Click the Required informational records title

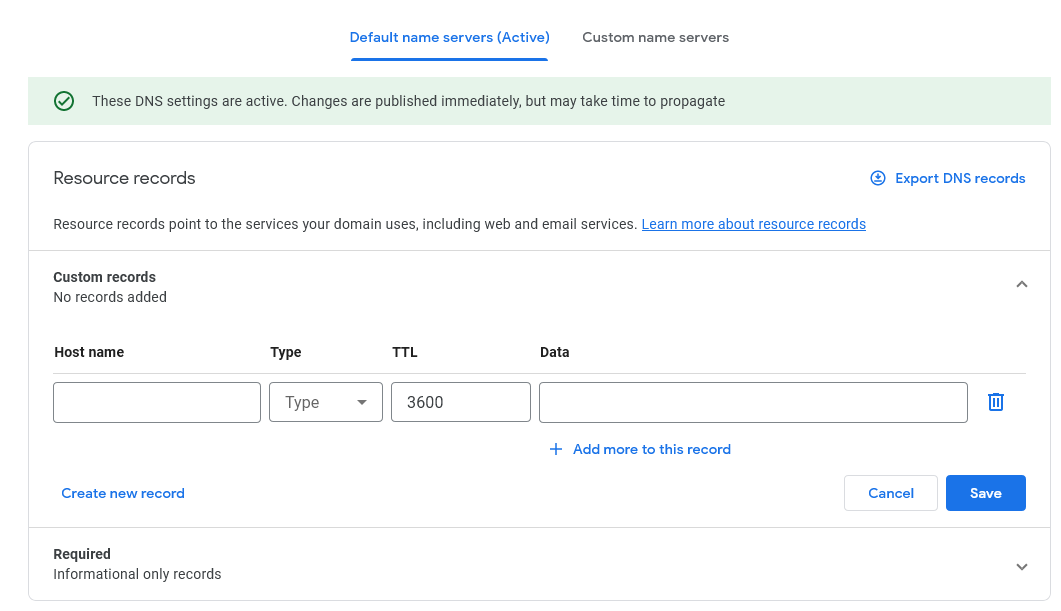click(82, 554)
